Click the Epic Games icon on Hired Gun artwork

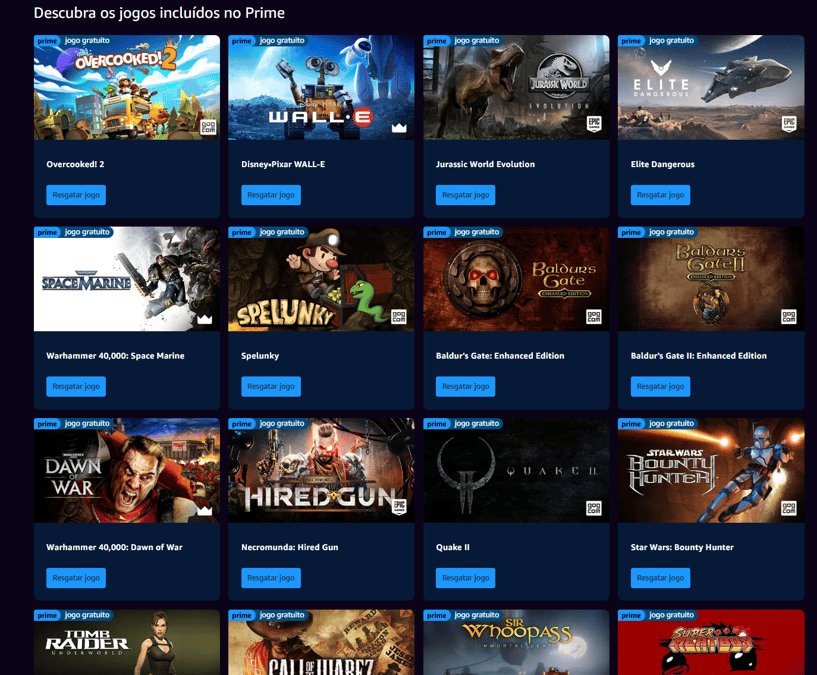pyautogui.click(x=399, y=507)
